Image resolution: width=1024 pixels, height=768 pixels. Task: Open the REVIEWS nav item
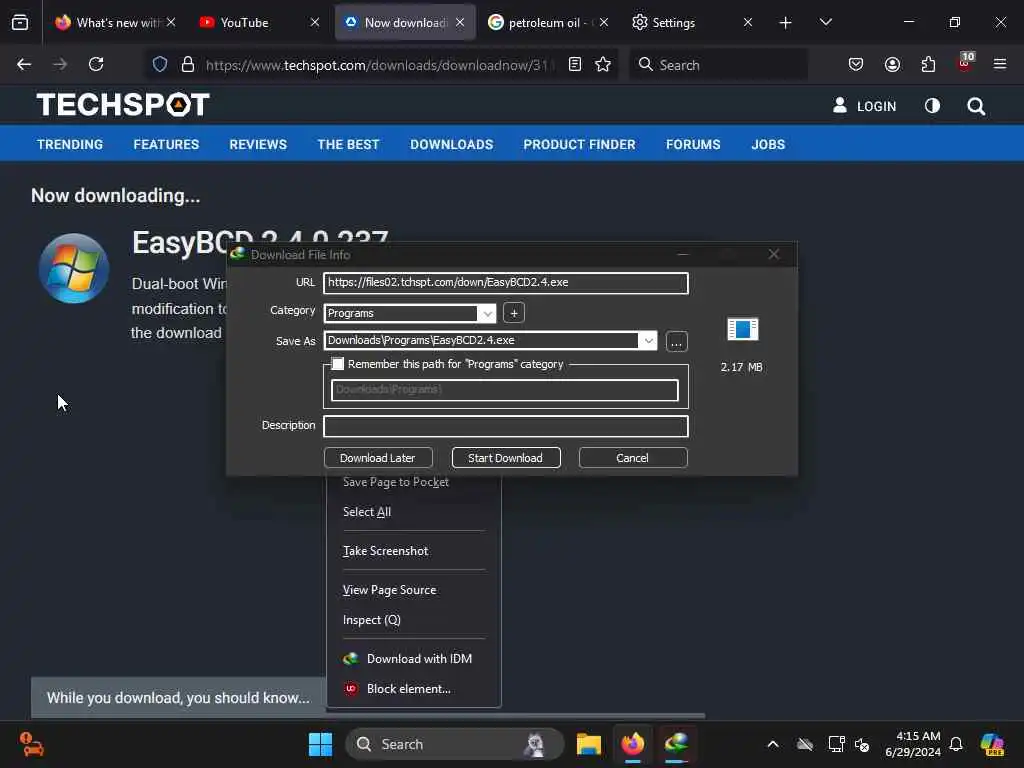[258, 144]
